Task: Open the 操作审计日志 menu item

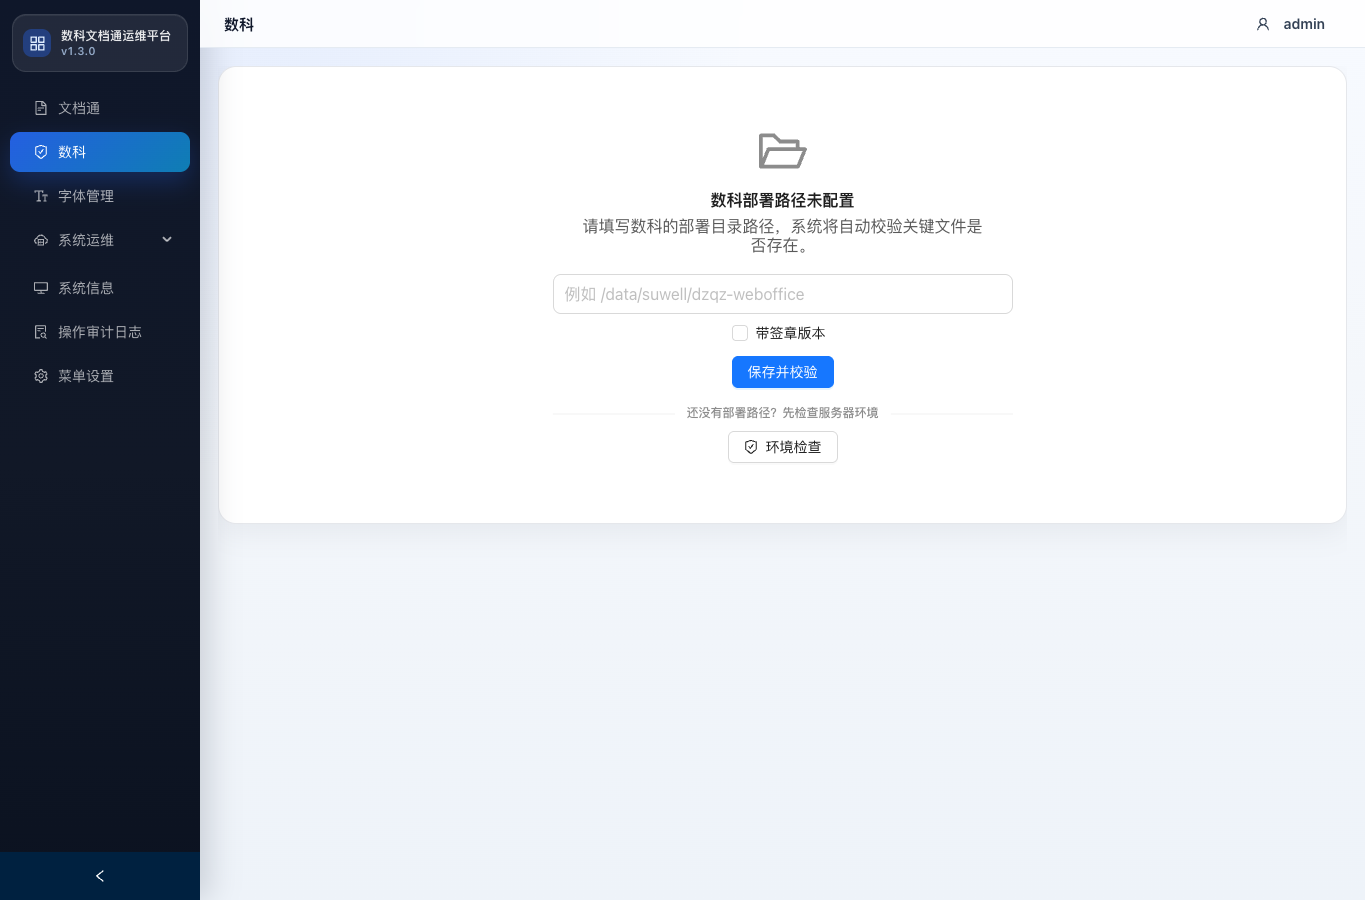Action: (100, 332)
